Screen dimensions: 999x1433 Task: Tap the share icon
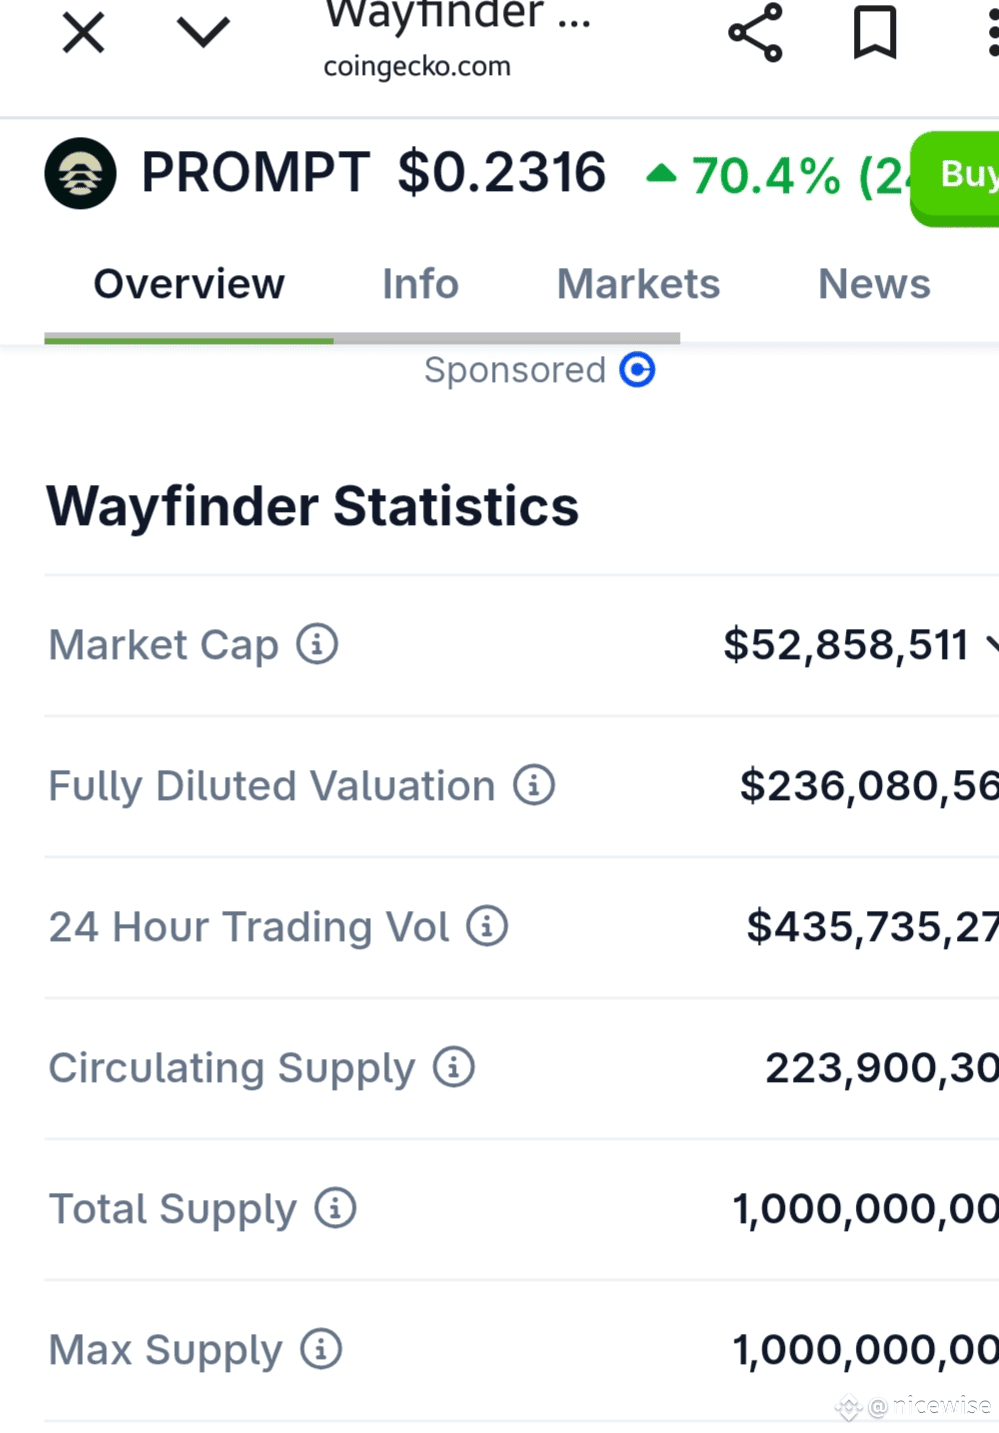click(755, 33)
